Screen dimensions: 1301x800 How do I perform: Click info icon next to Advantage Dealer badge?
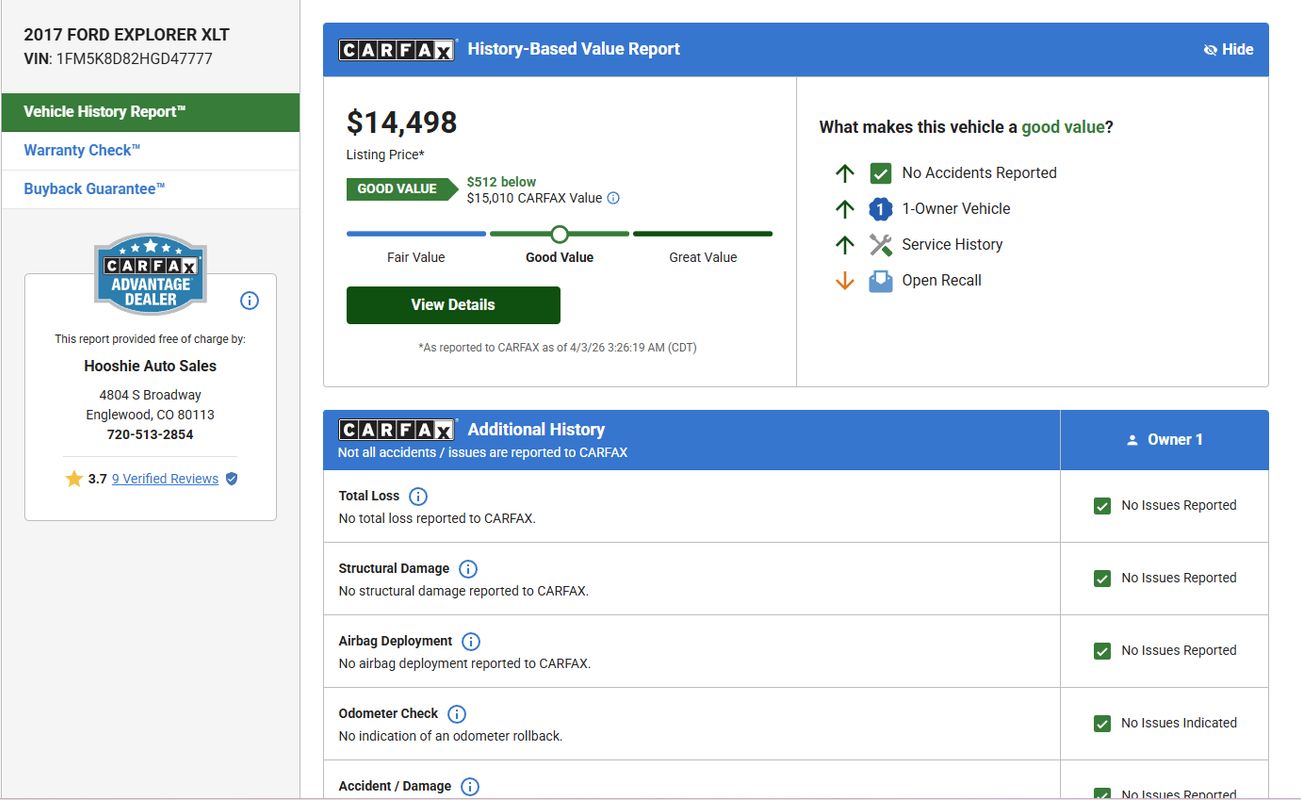[250, 301]
